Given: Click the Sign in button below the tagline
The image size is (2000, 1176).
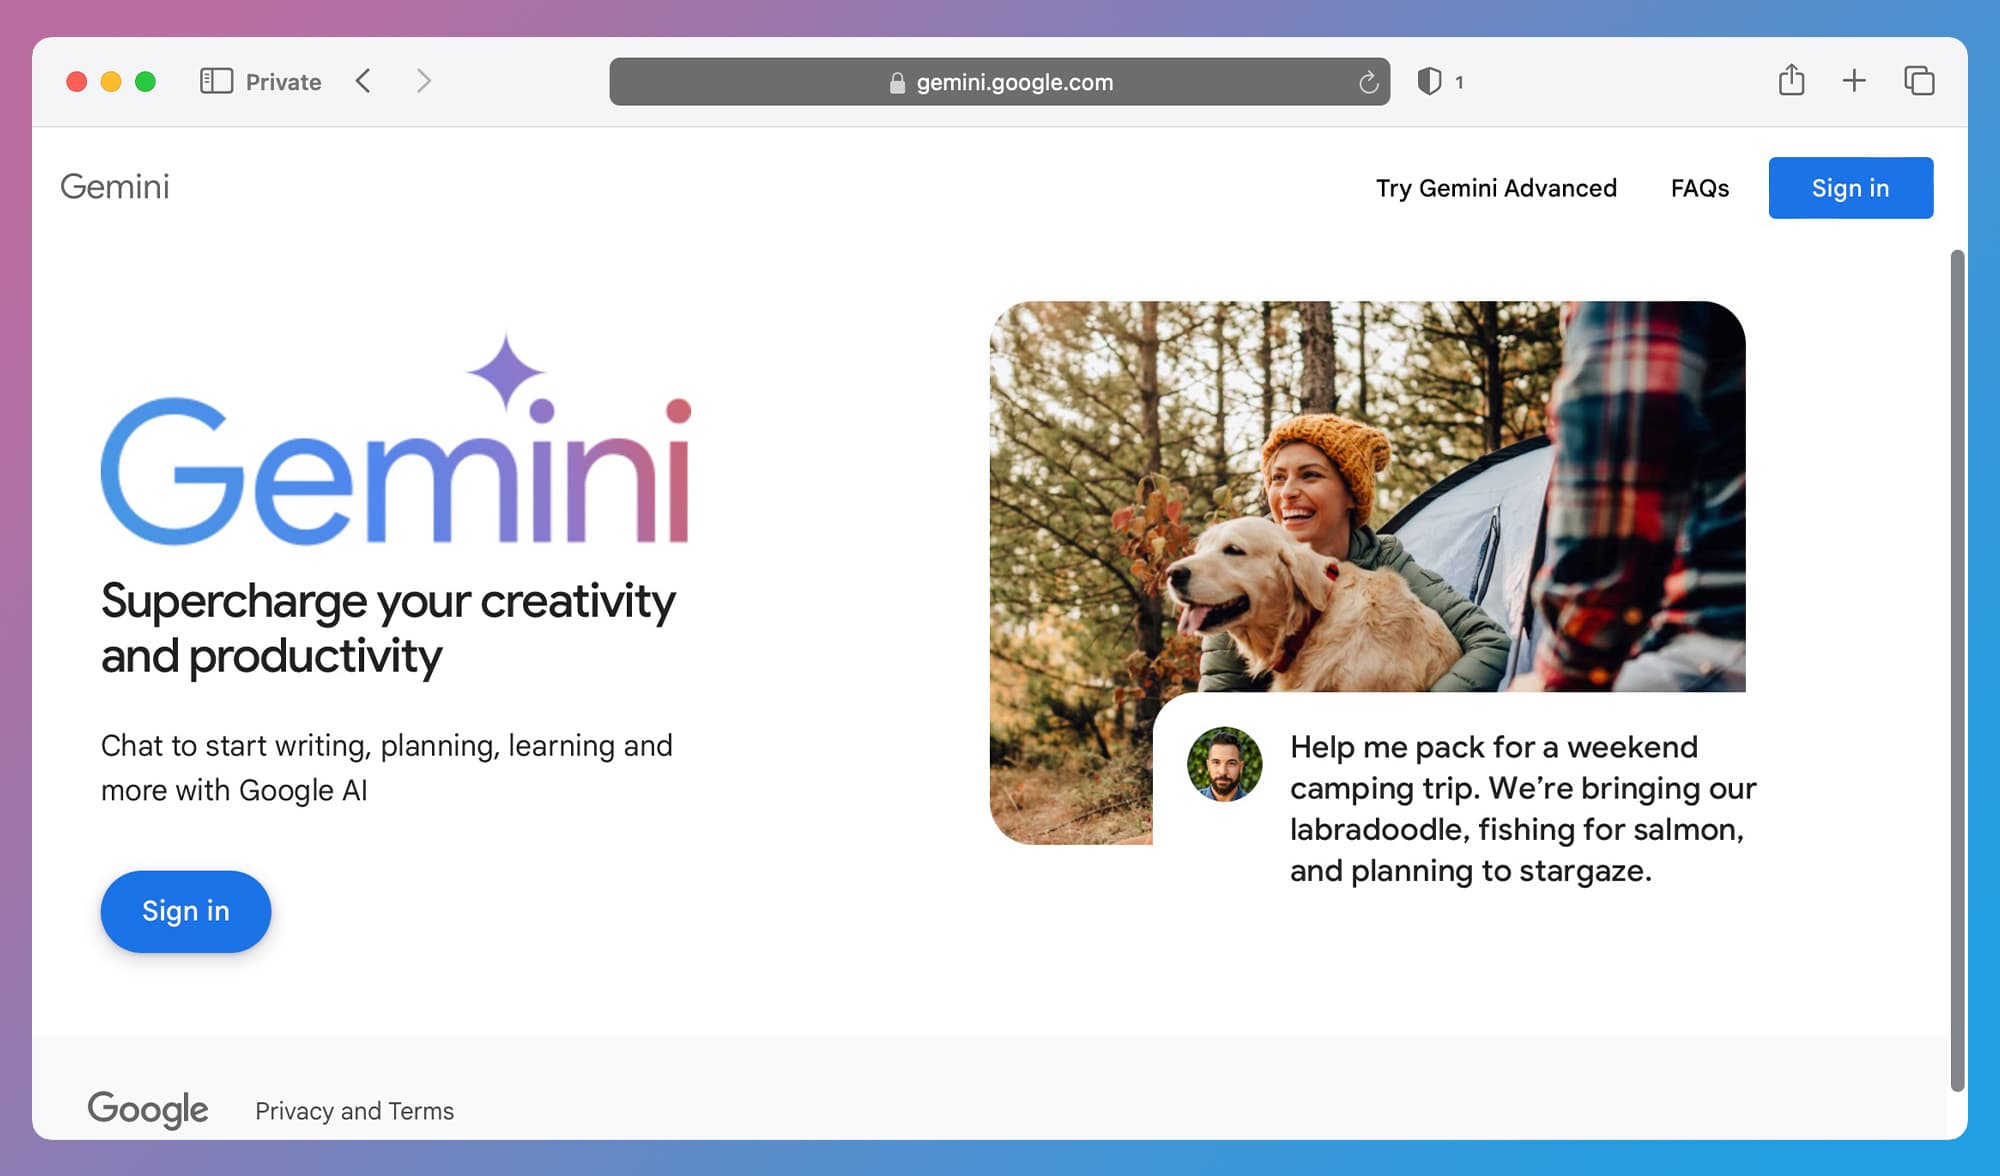Looking at the screenshot, I should tap(185, 911).
